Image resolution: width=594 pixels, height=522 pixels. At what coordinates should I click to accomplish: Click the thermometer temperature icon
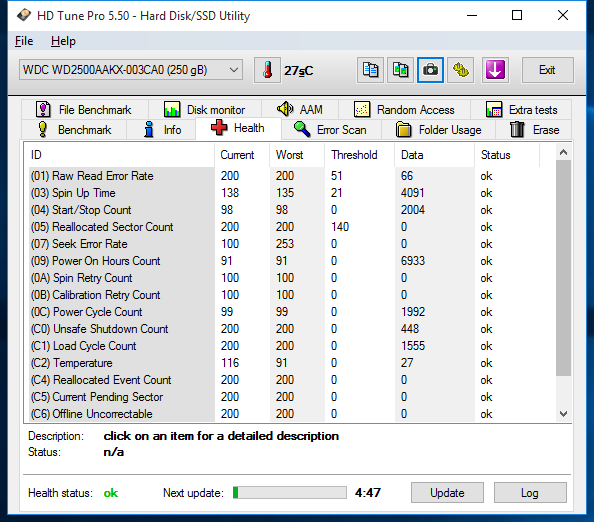coord(267,70)
